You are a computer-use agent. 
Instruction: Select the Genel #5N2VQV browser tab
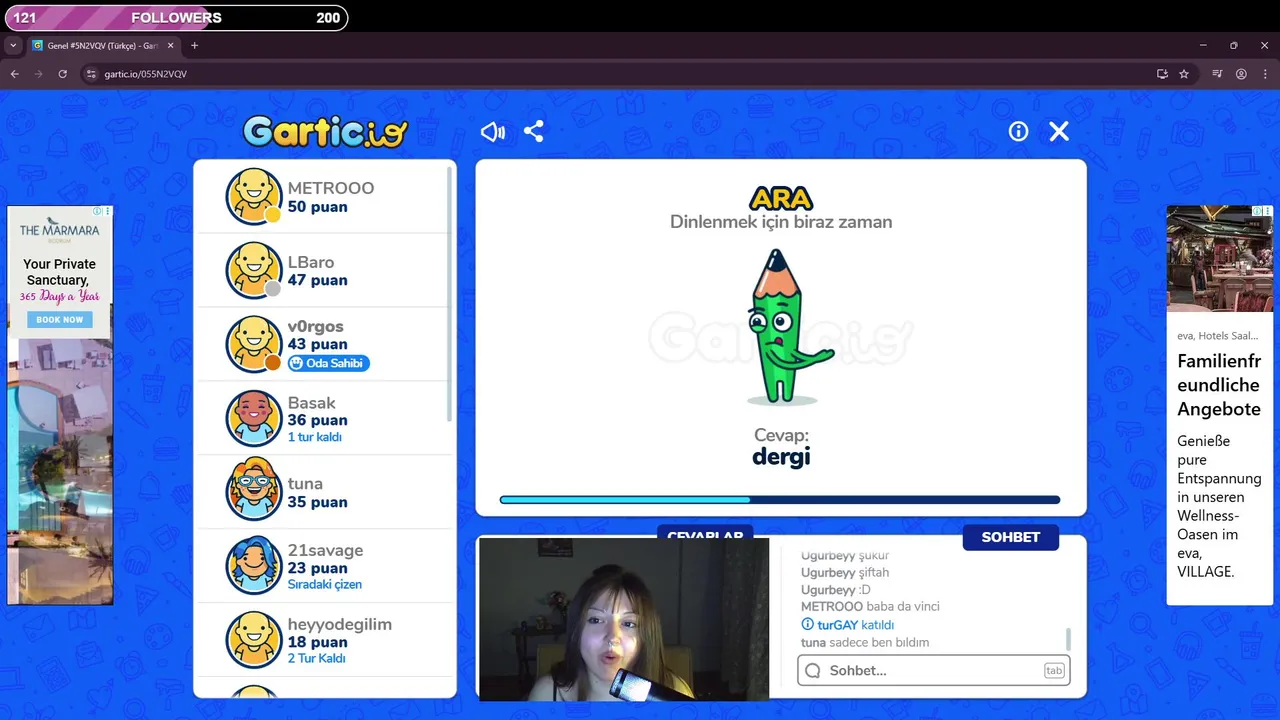(x=103, y=45)
